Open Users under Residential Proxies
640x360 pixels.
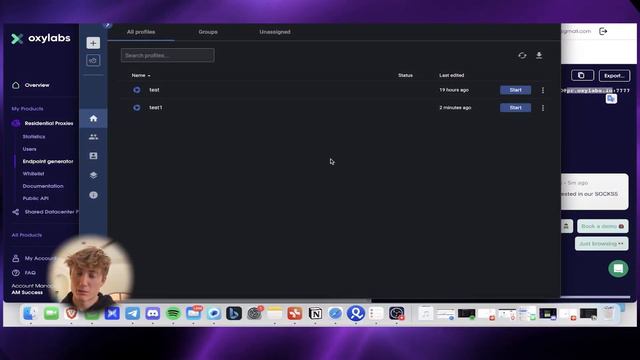29,149
